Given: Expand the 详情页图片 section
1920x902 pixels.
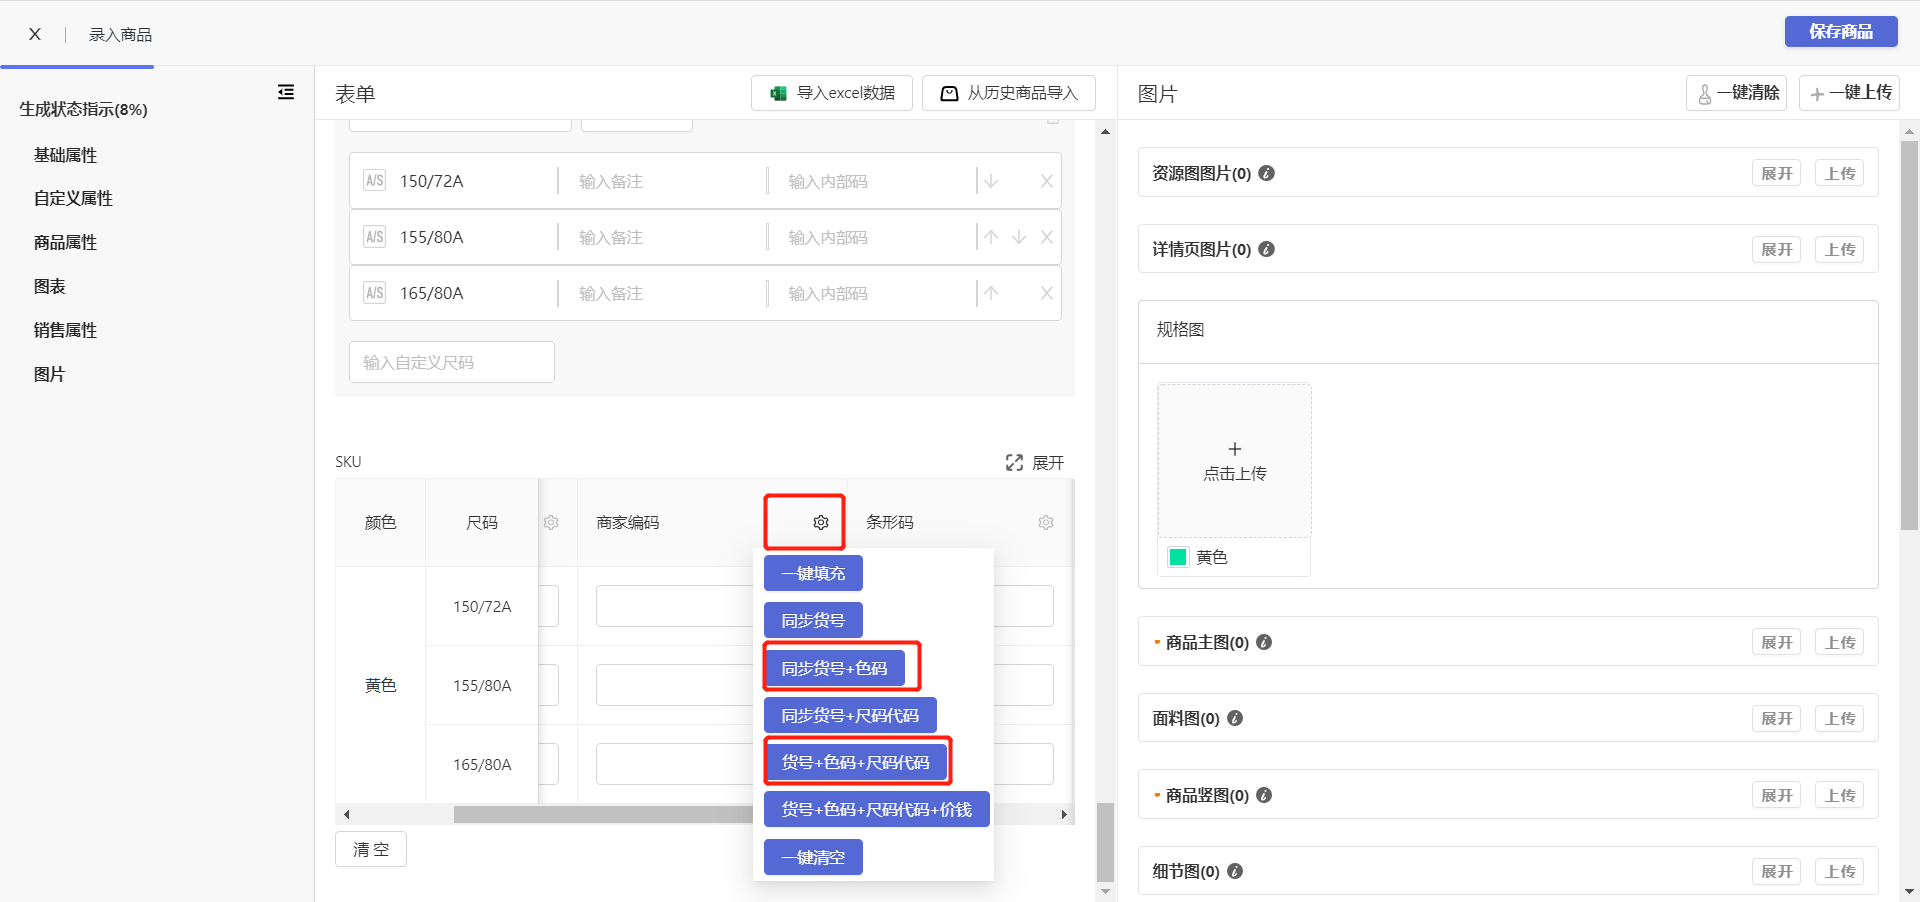Looking at the screenshot, I should (1776, 249).
